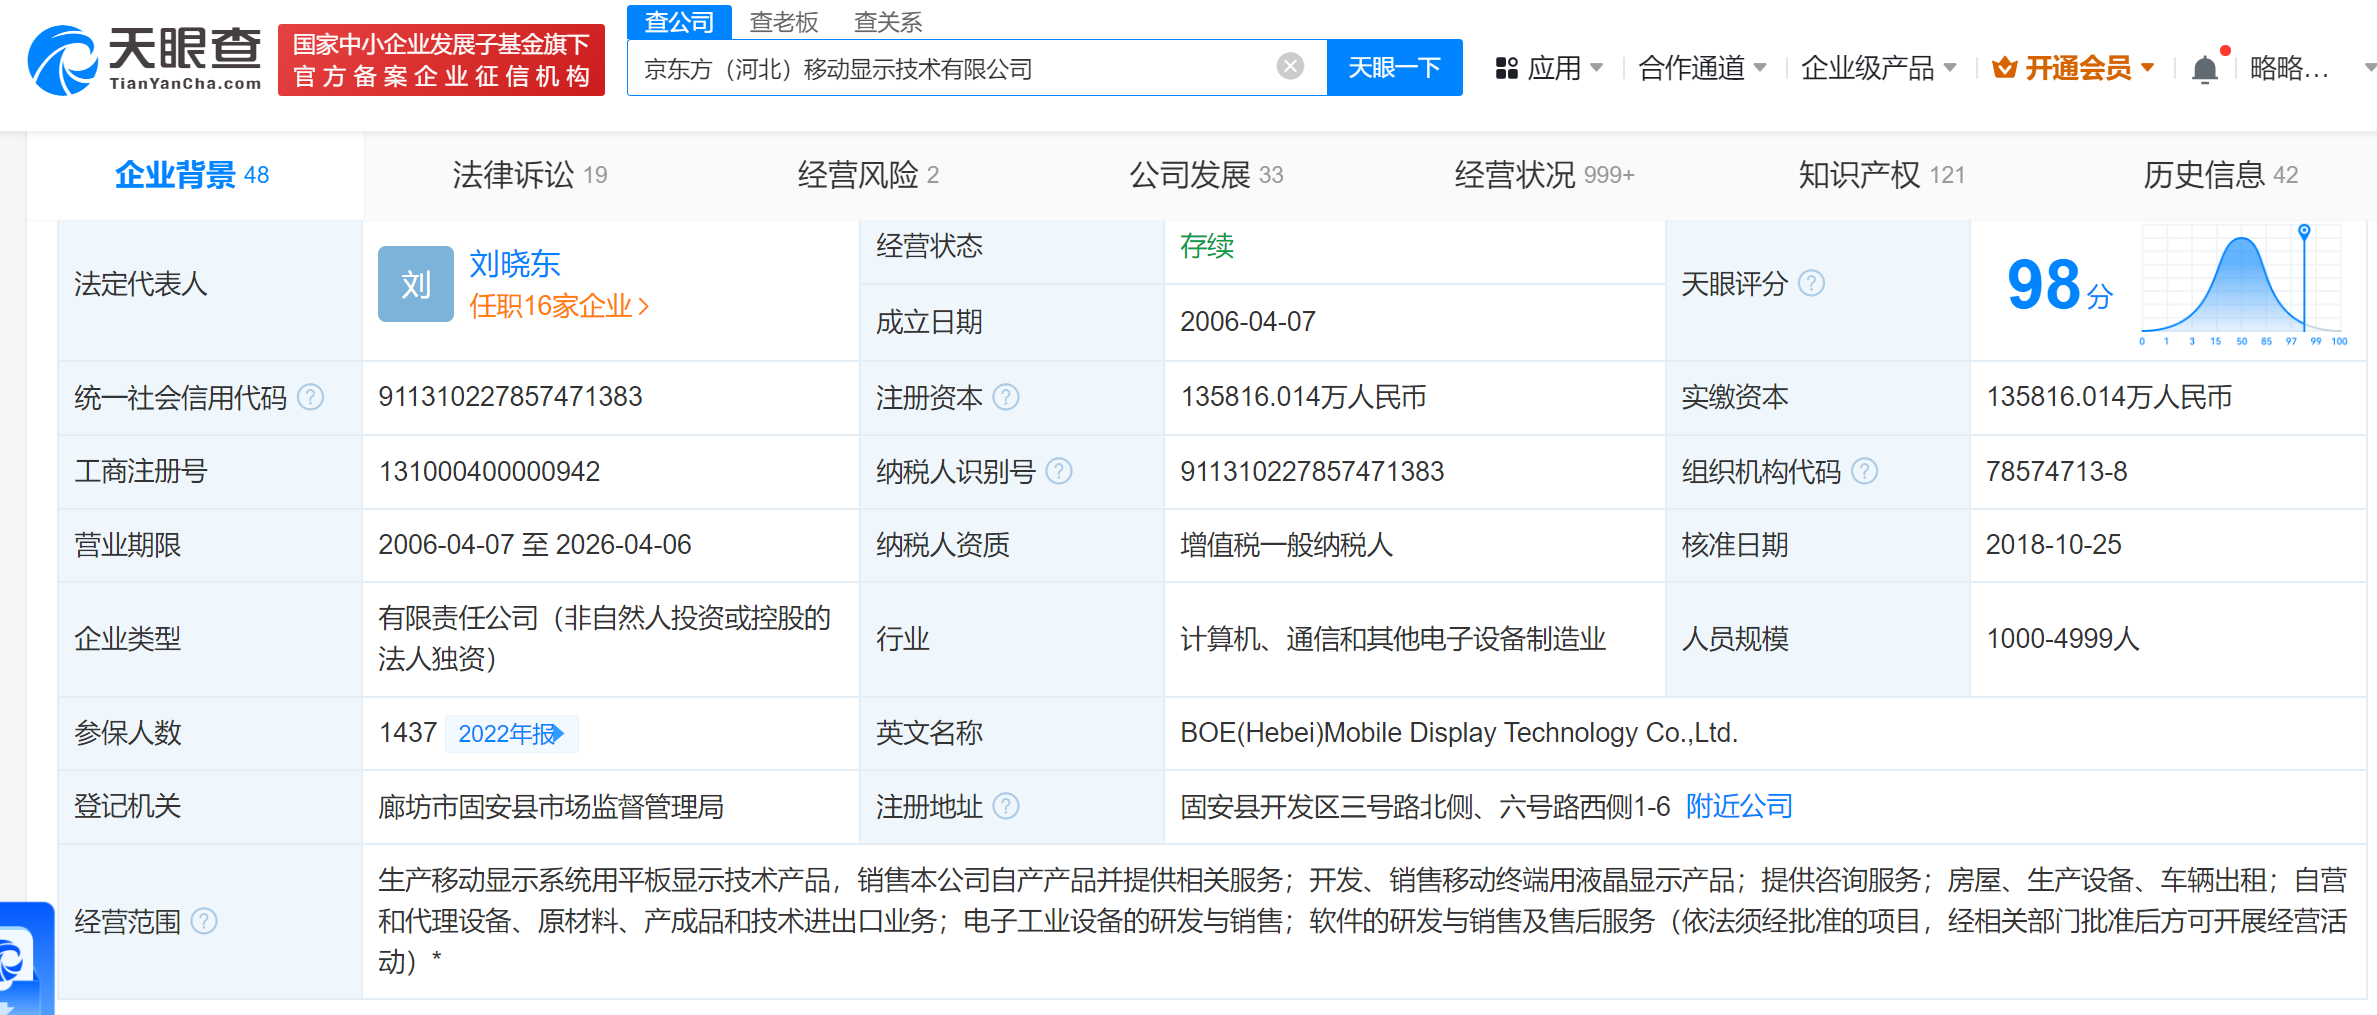Click insured count 1437
Screen dimensions: 2377x1015
(x=408, y=733)
